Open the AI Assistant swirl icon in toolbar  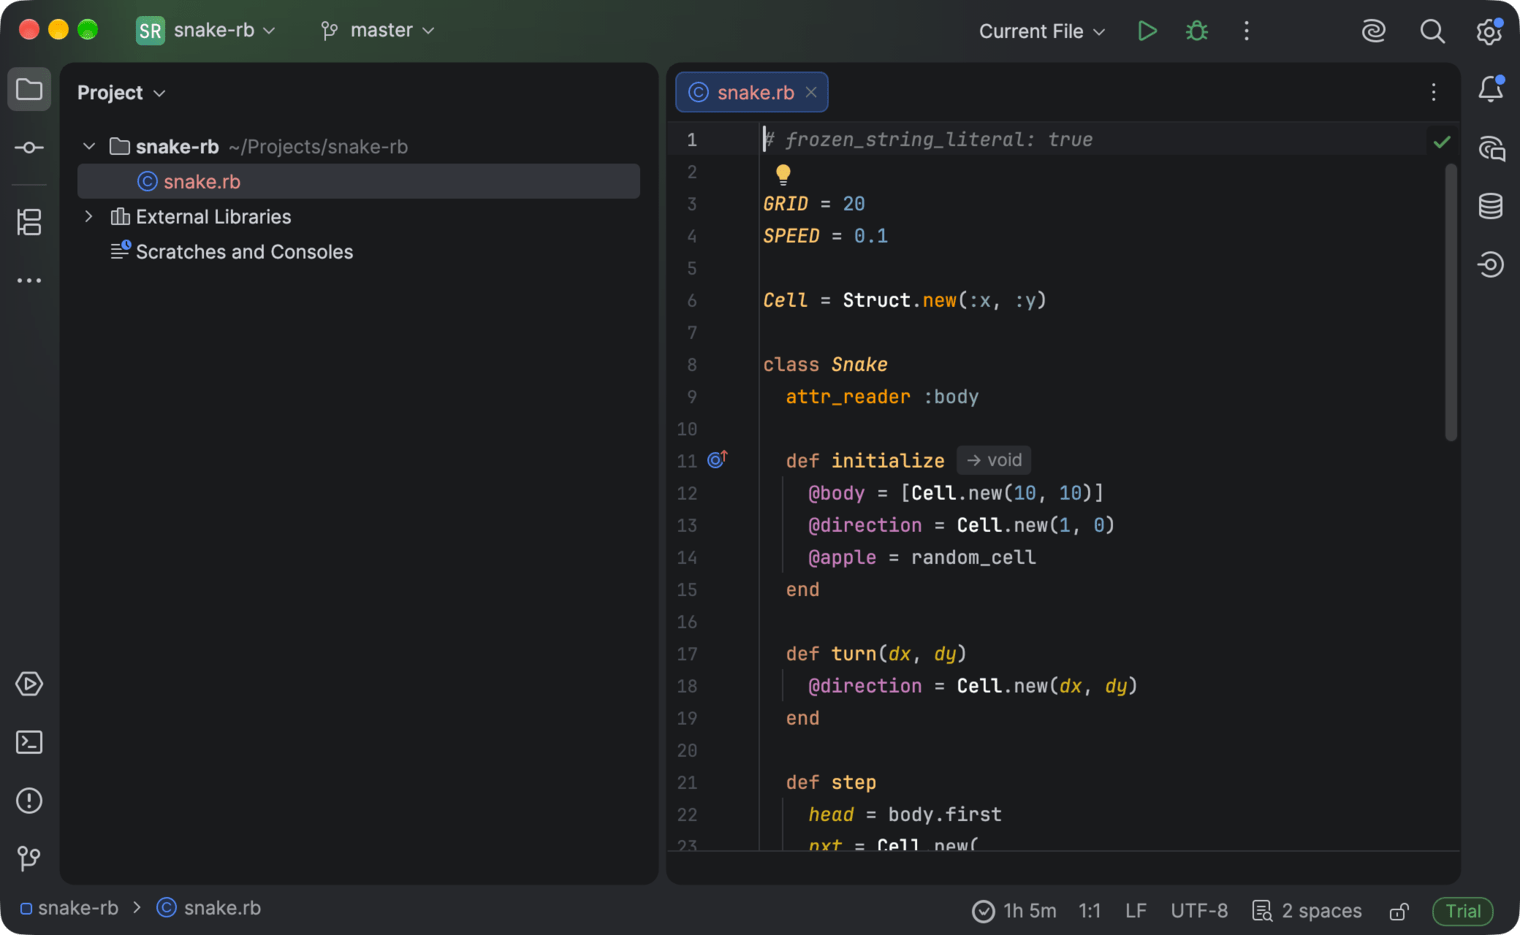click(1374, 31)
